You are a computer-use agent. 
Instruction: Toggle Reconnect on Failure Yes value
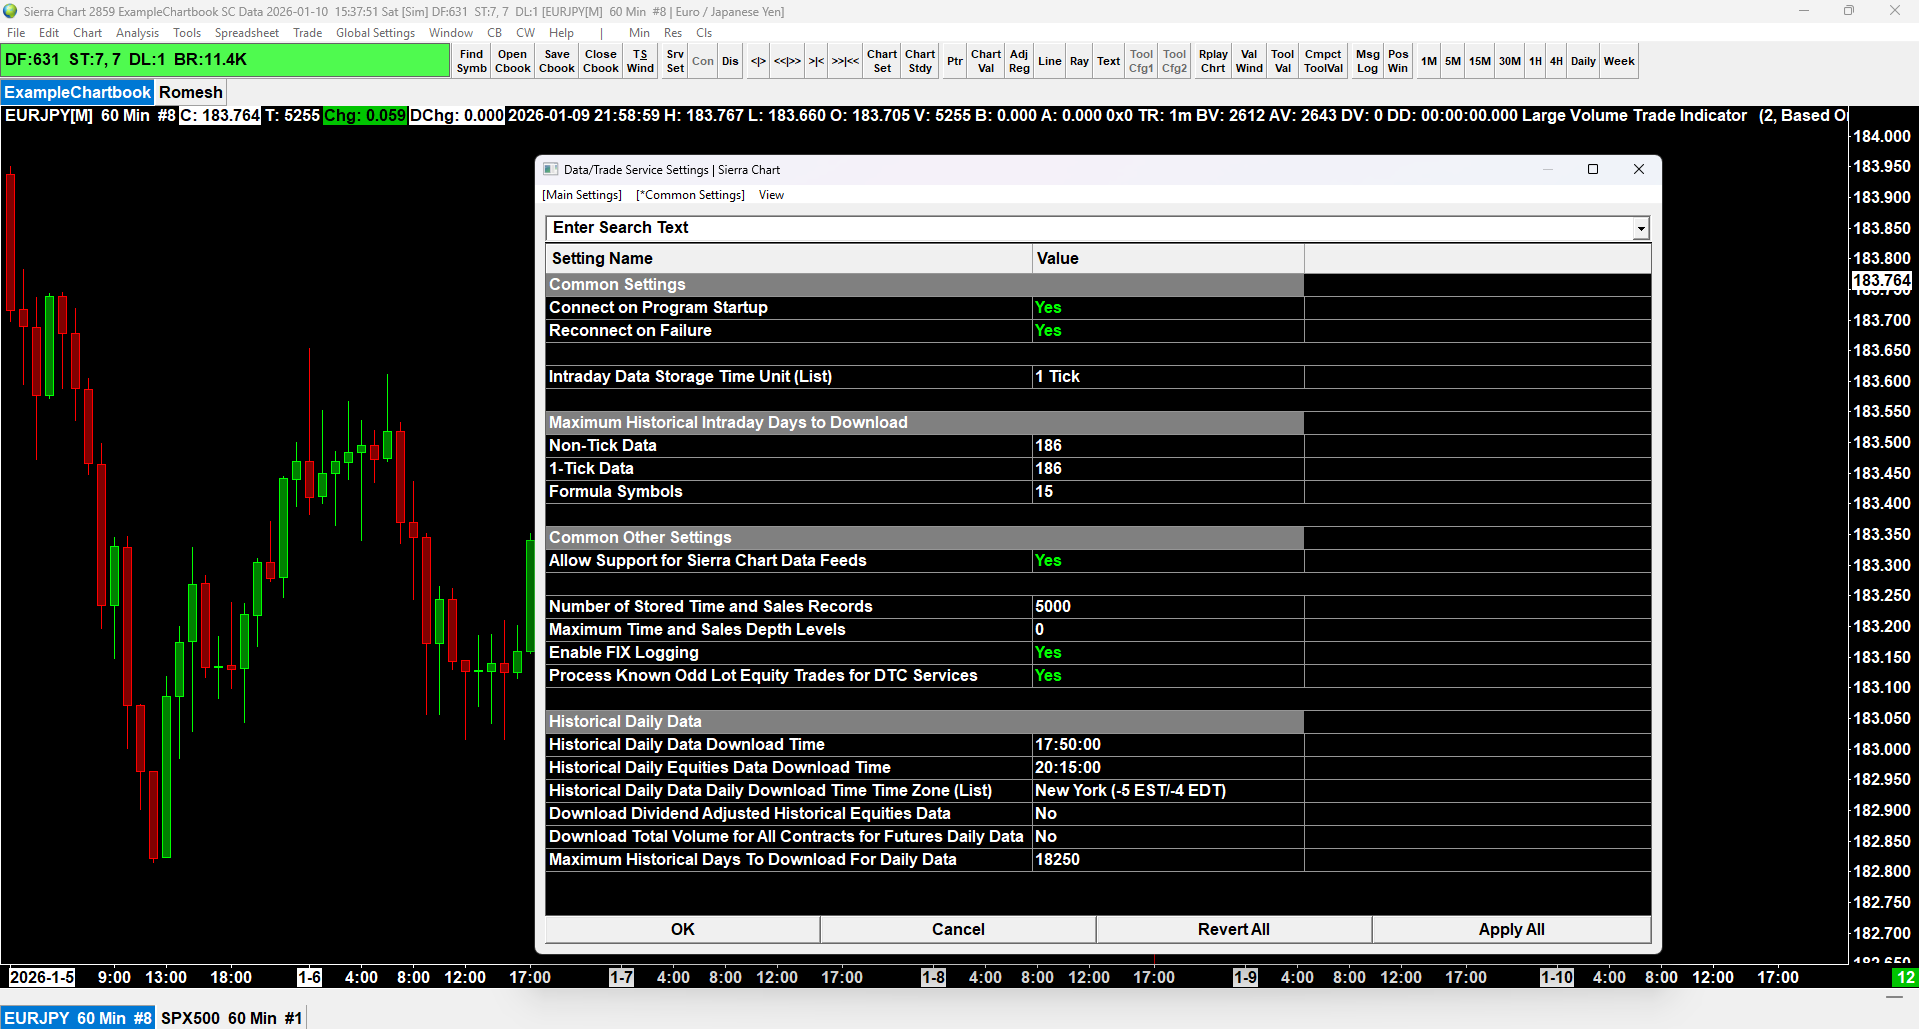click(x=1048, y=331)
